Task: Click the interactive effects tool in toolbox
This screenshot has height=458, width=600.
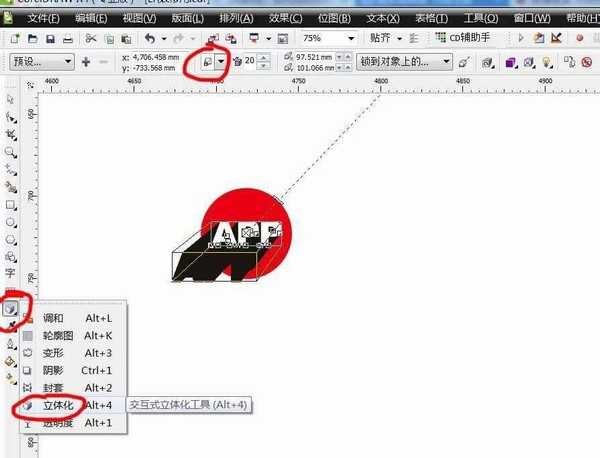Action: click(x=11, y=308)
